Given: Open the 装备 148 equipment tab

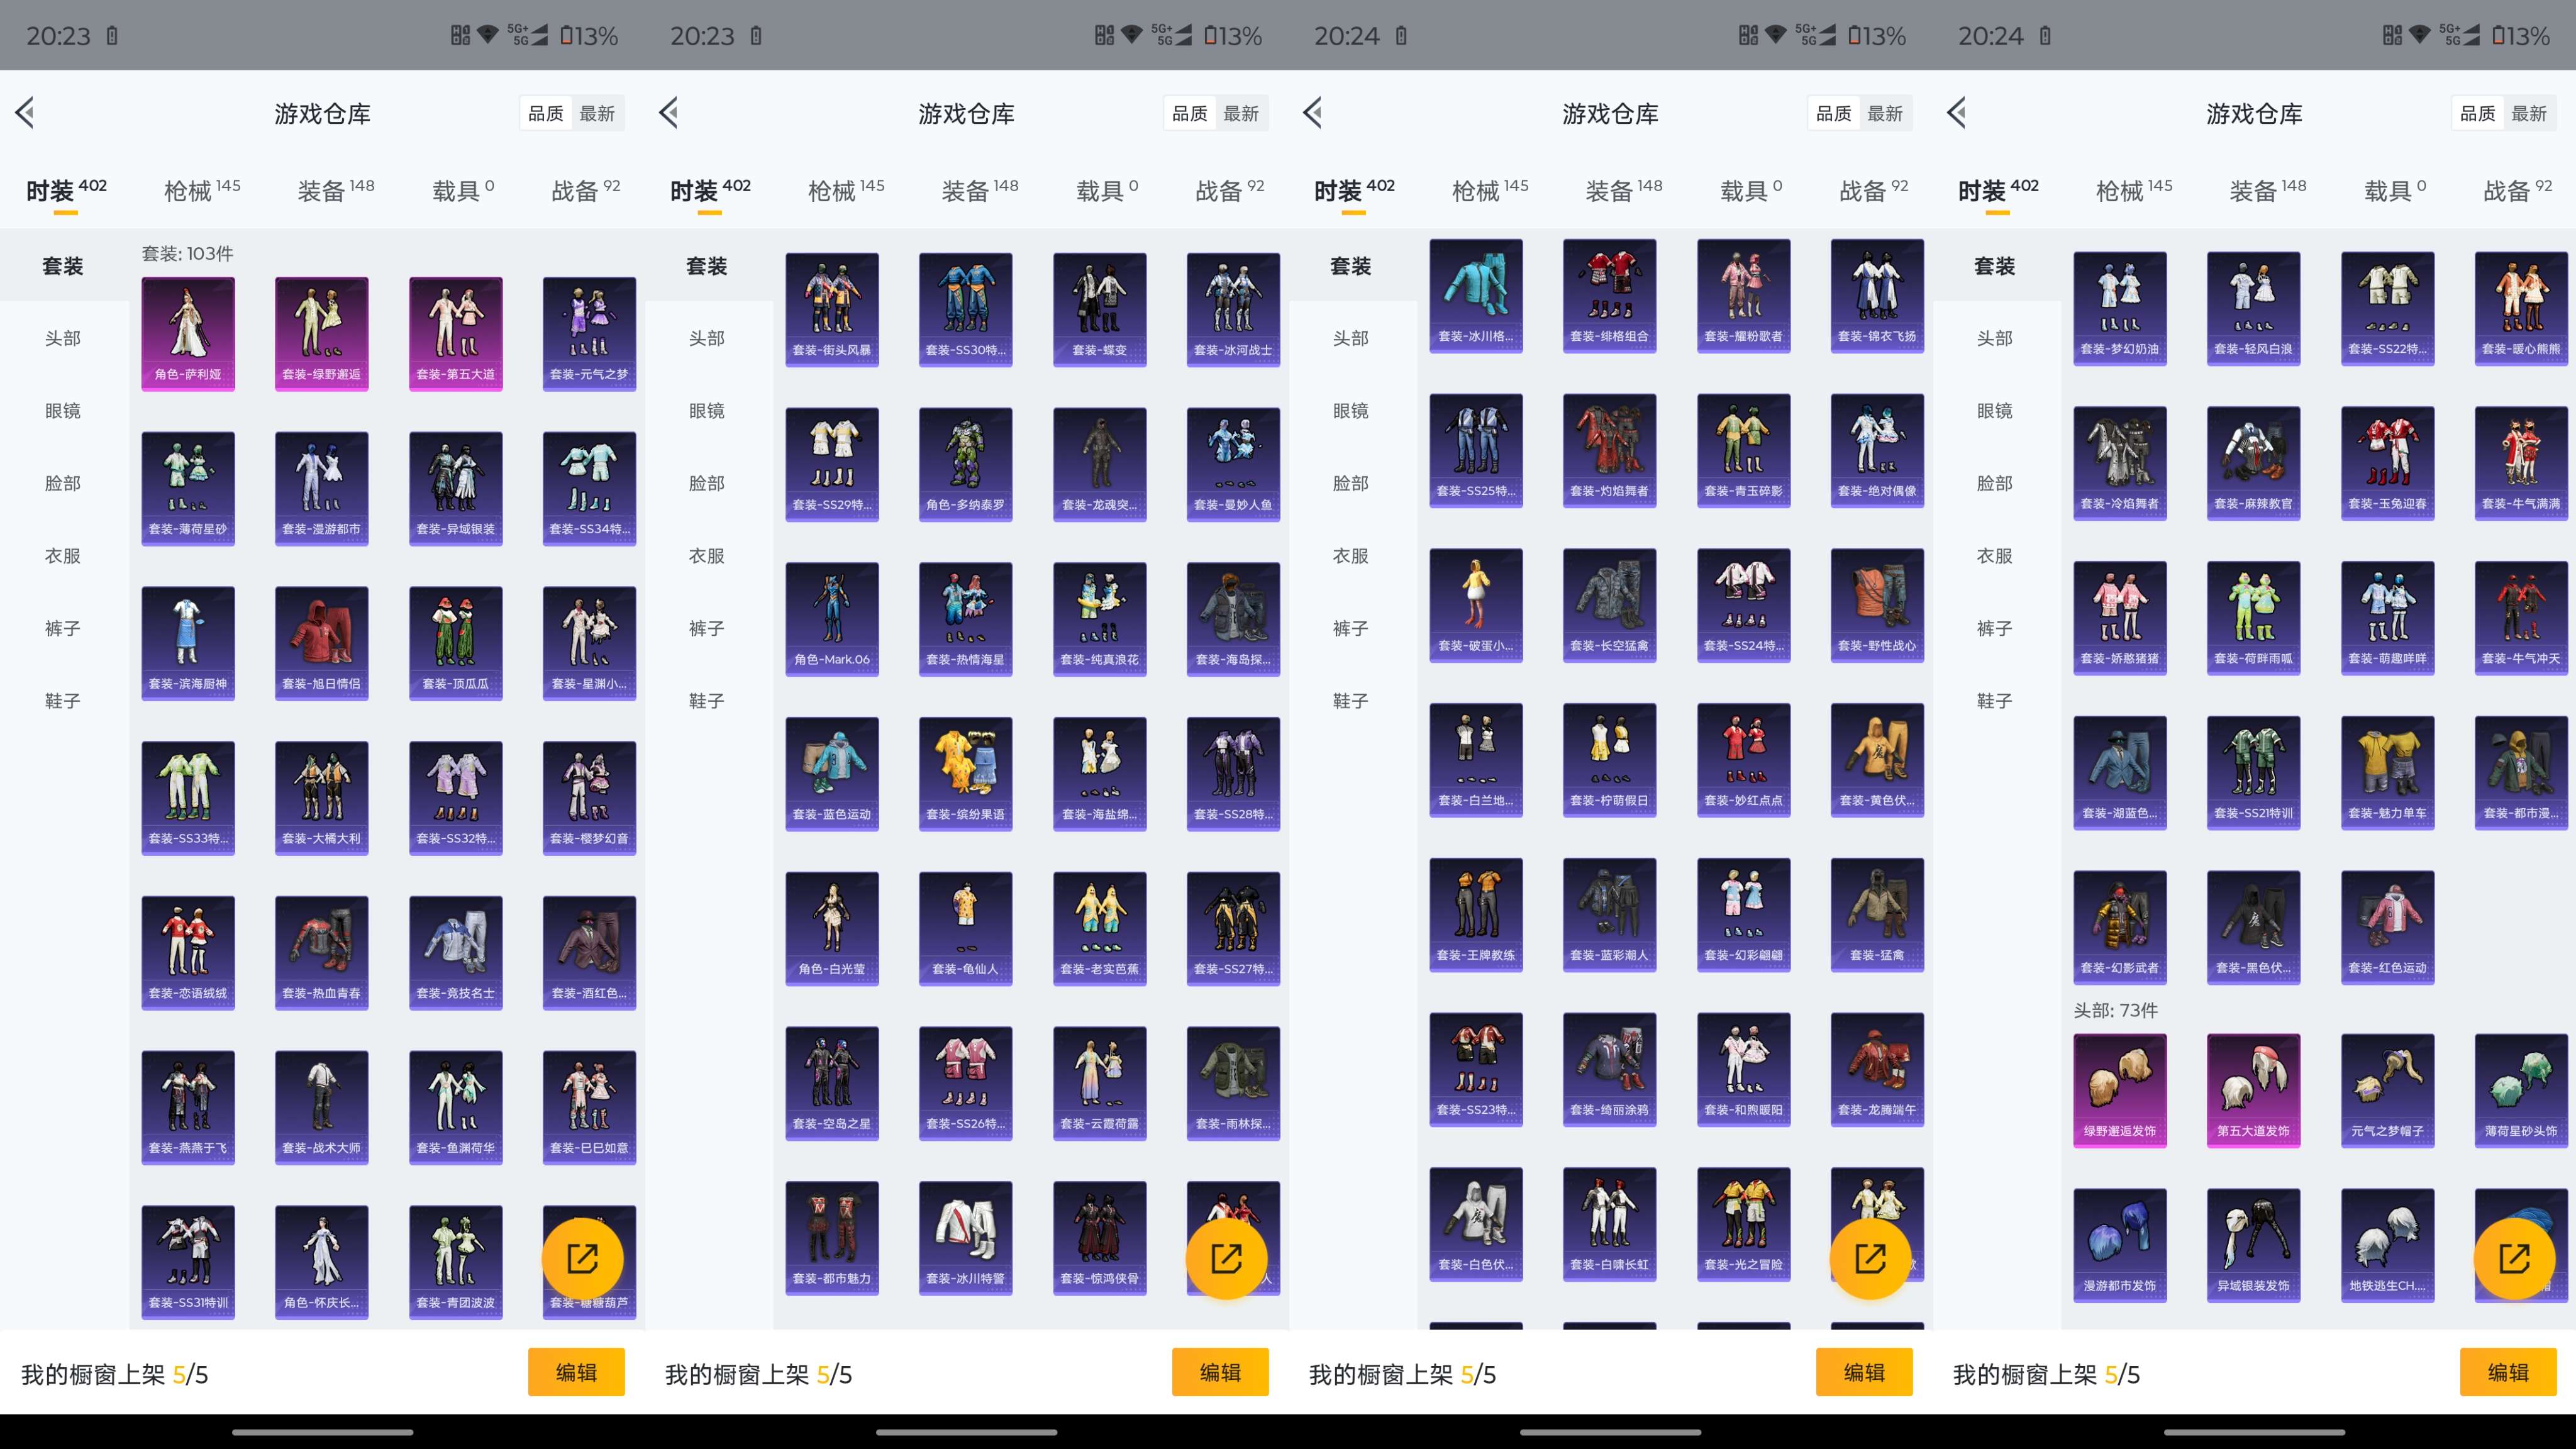Looking at the screenshot, I should (x=336, y=188).
